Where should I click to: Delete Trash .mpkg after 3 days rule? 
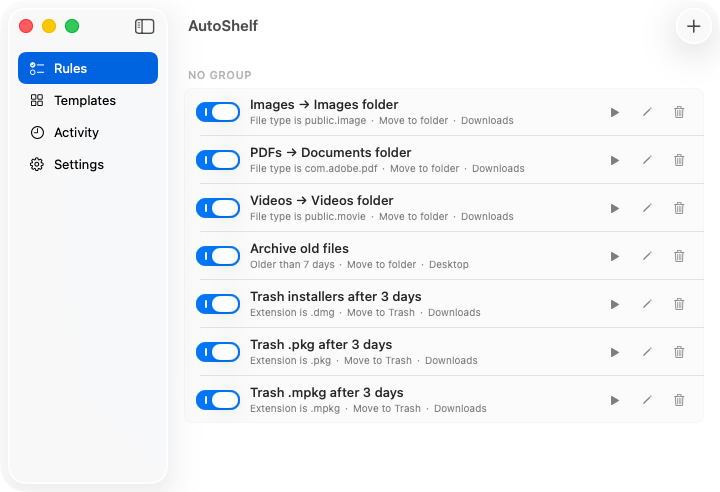[x=679, y=400]
